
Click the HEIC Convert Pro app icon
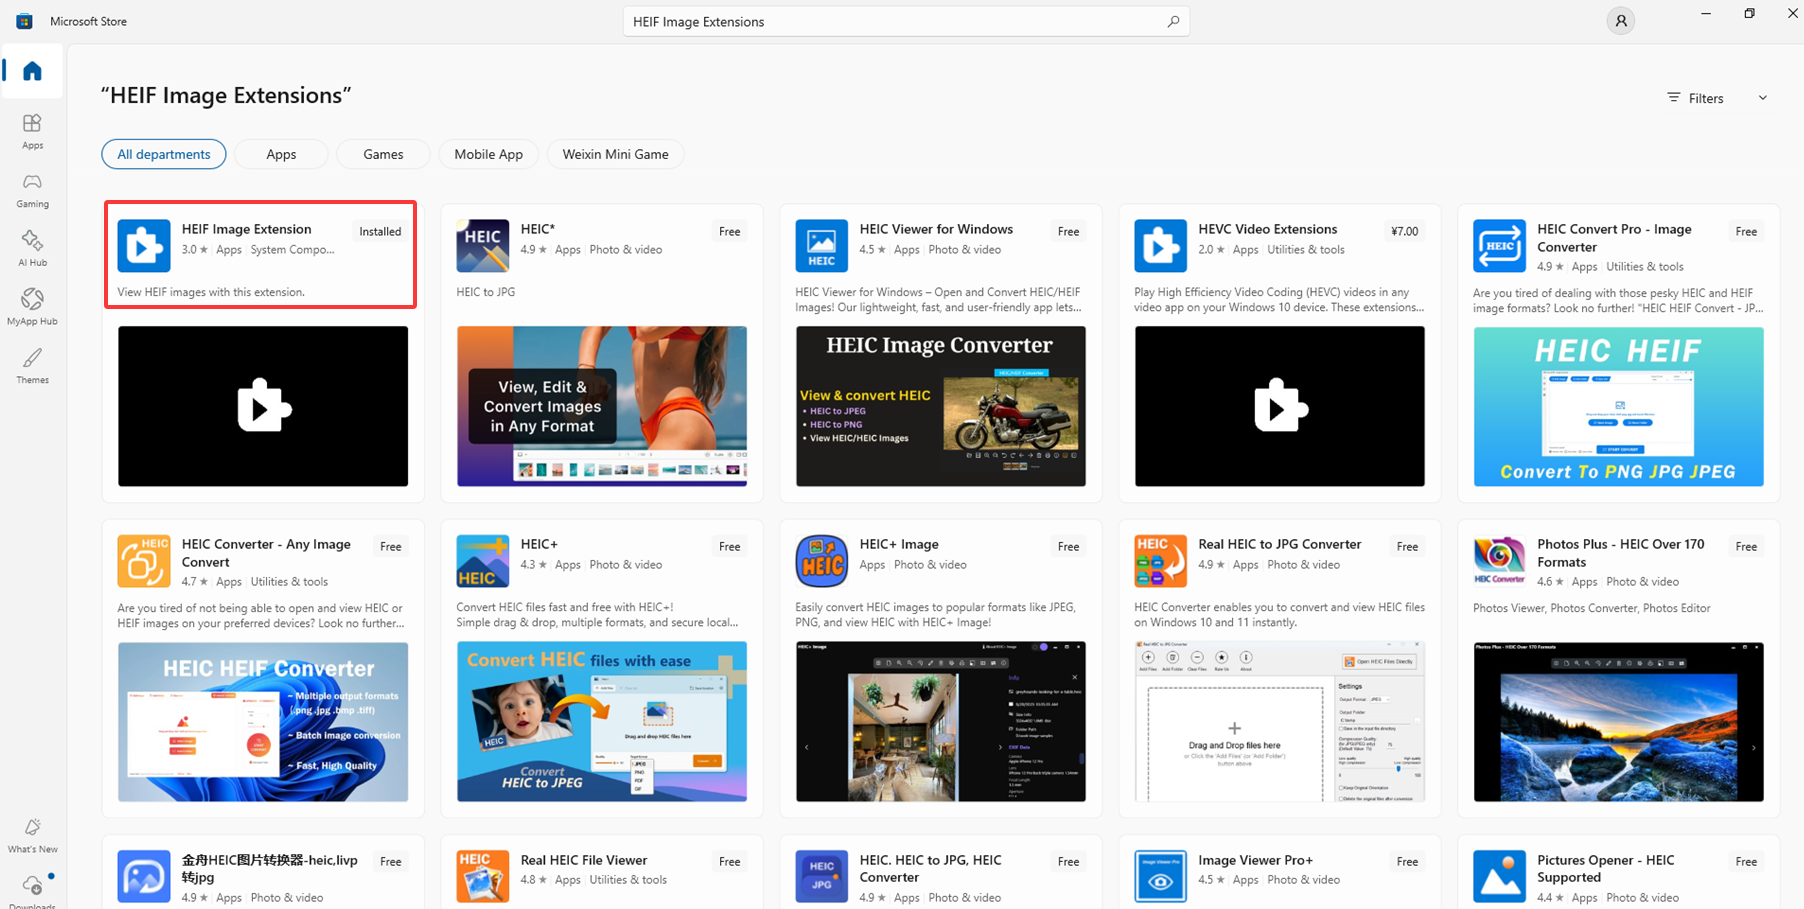pyautogui.click(x=1500, y=246)
